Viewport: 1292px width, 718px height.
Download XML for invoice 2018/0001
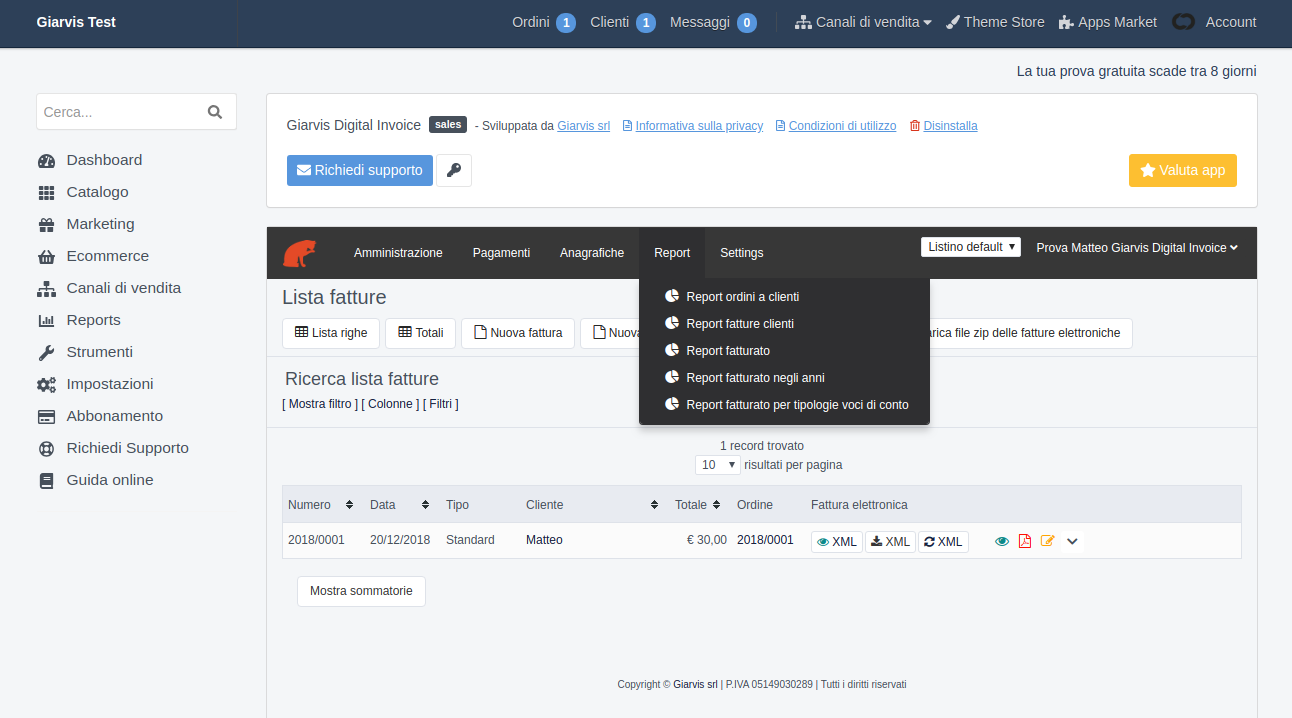click(891, 542)
